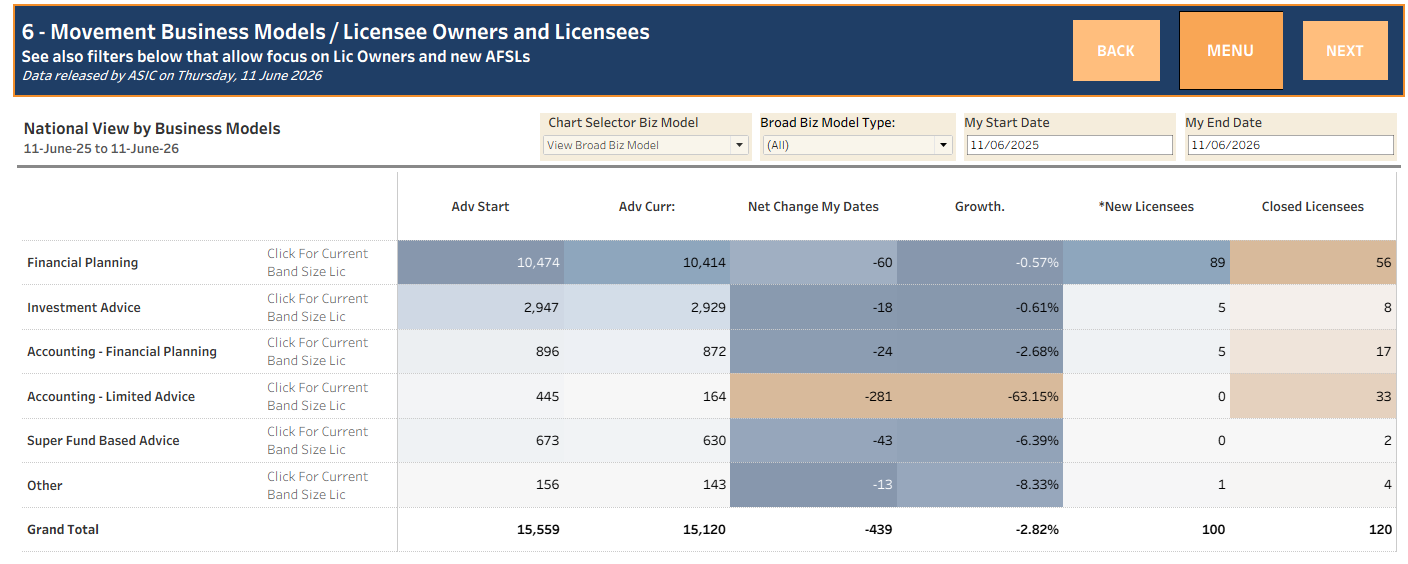Click Growth cell -0.57%
The width and height of the screenshot is (1408, 564).
coord(980,262)
